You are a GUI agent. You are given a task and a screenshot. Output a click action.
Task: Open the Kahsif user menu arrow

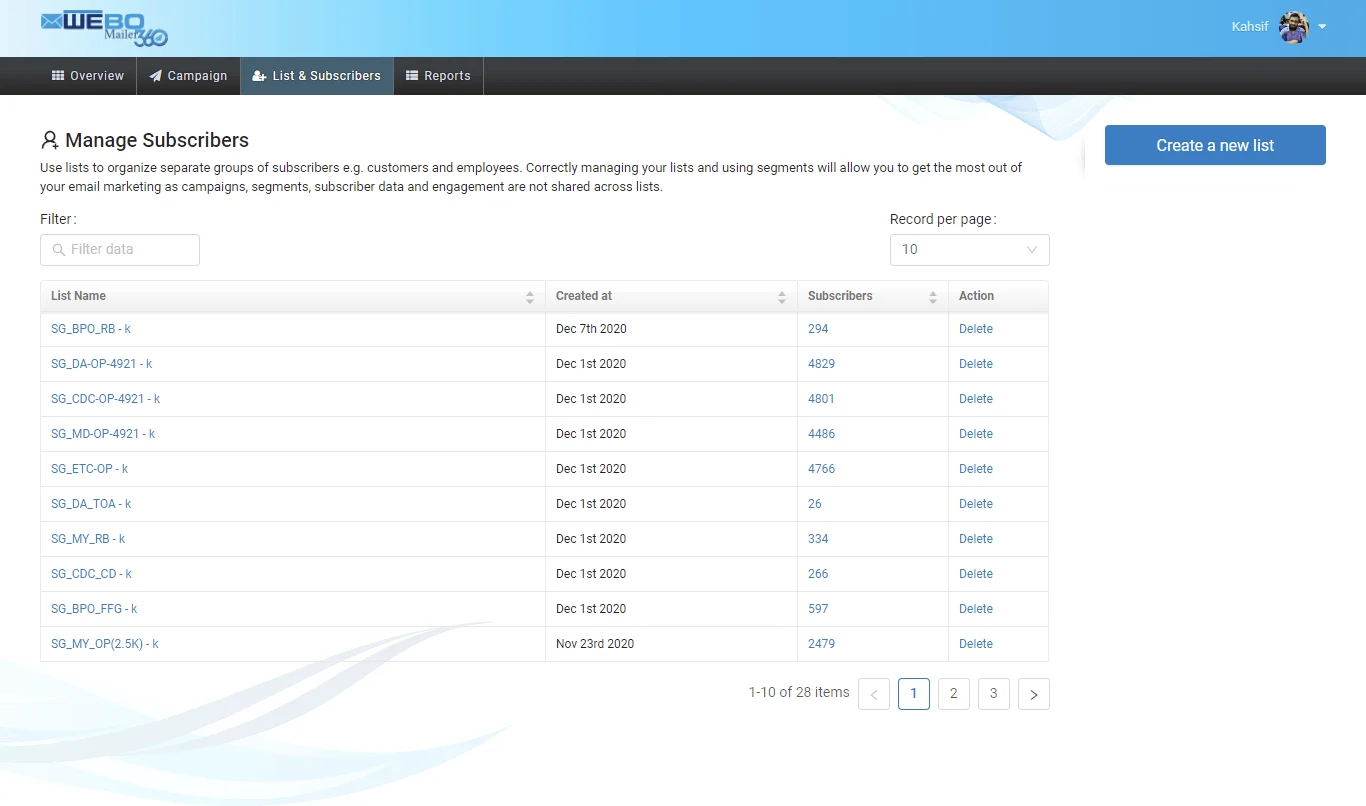(x=1322, y=27)
